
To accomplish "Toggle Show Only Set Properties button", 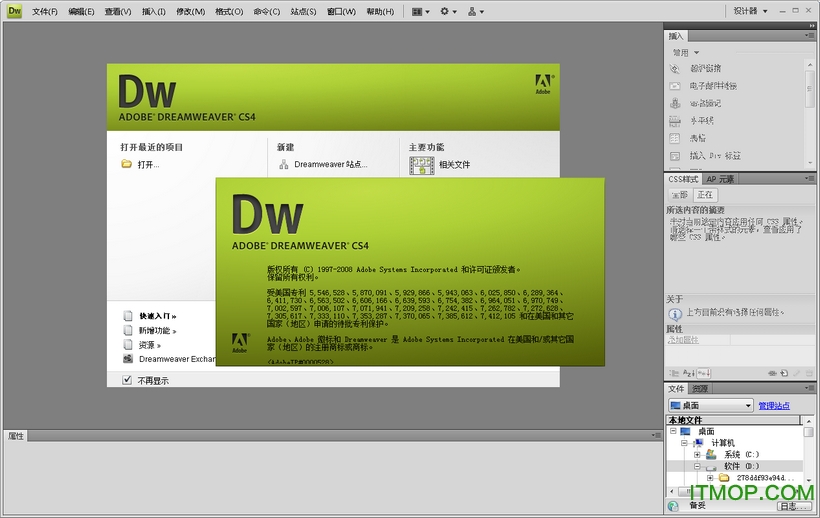I will 703,373.
